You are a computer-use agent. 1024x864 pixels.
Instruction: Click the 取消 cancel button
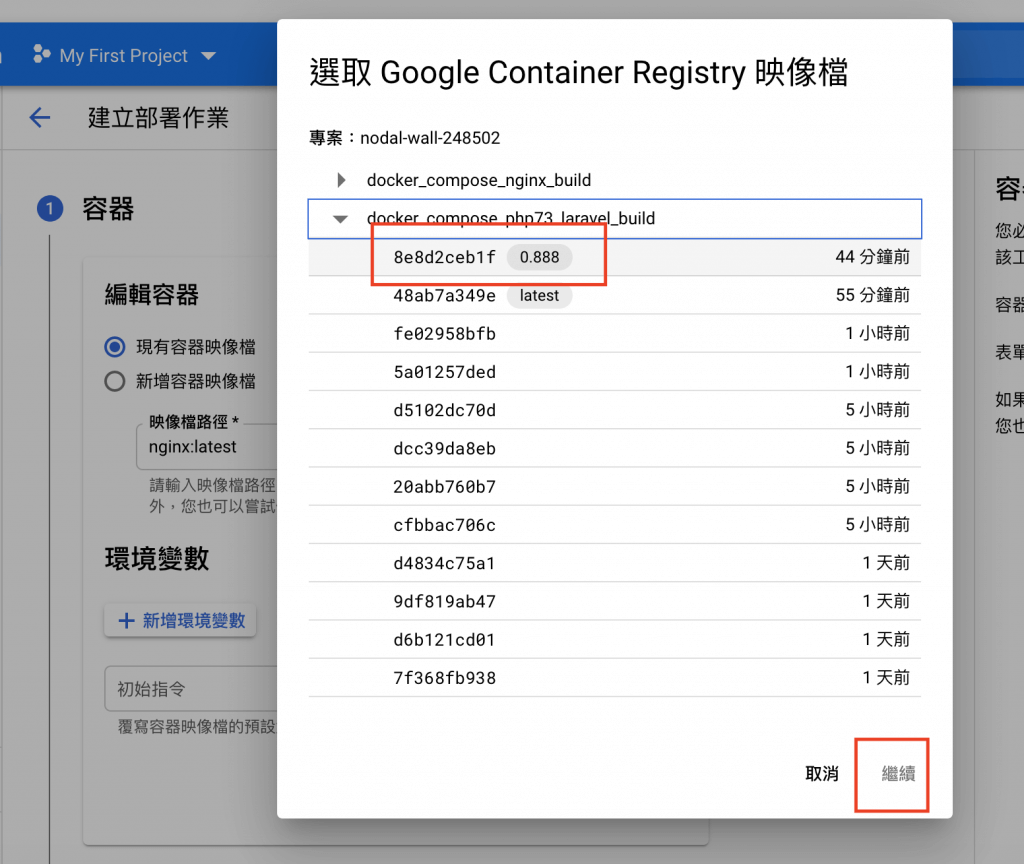(822, 774)
